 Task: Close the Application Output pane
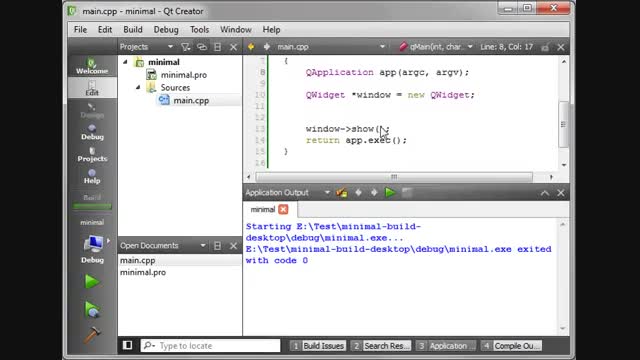[x=561, y=193]
